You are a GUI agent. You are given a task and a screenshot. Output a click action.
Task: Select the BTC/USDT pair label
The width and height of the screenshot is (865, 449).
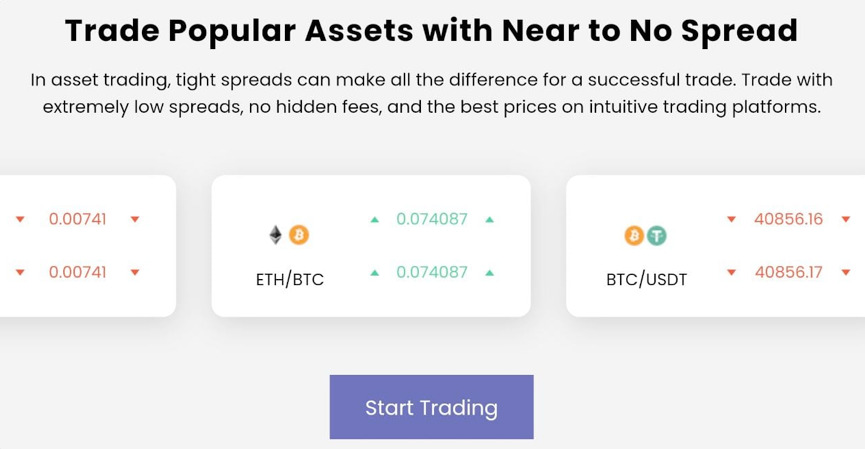click(646, 280)
